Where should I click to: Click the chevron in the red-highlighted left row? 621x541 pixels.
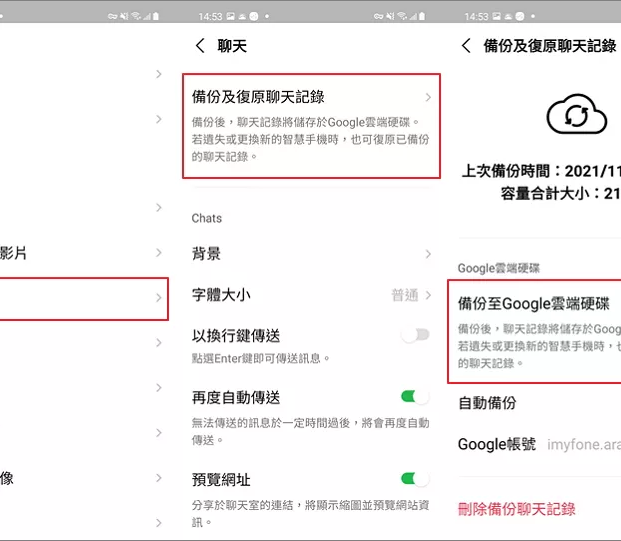coord(158,298)
